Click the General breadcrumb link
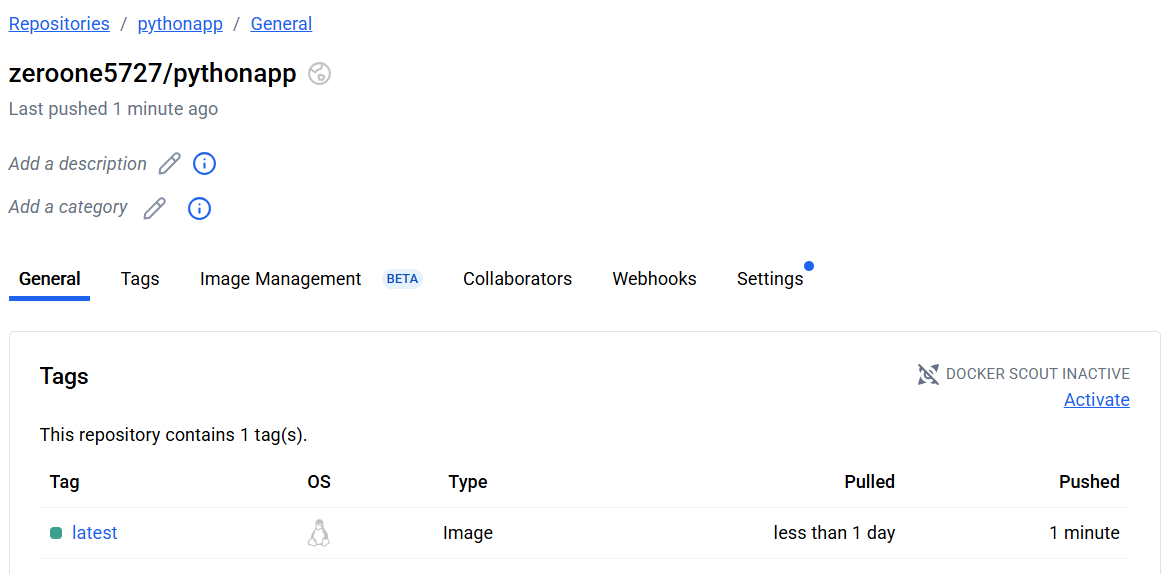The width and height of the screenshot is (1168, 574). click(x=282, y=24)
